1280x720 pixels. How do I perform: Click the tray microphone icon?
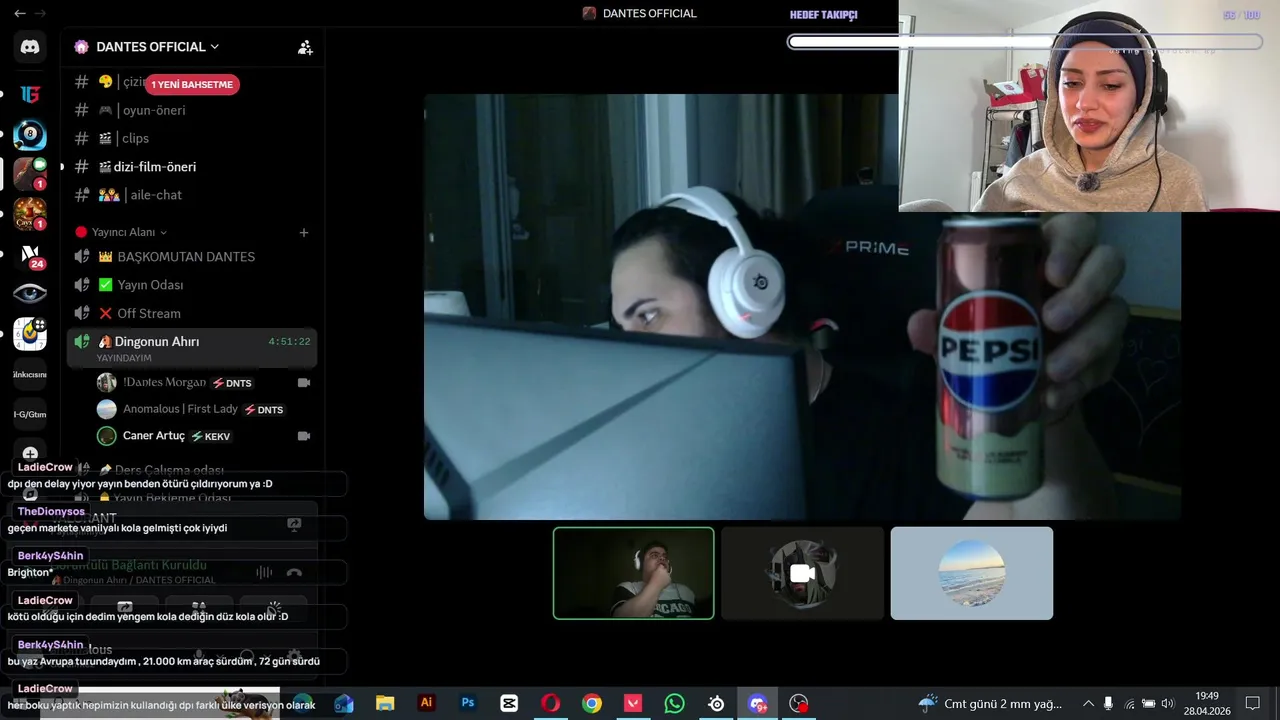(x=1108, y=704)
